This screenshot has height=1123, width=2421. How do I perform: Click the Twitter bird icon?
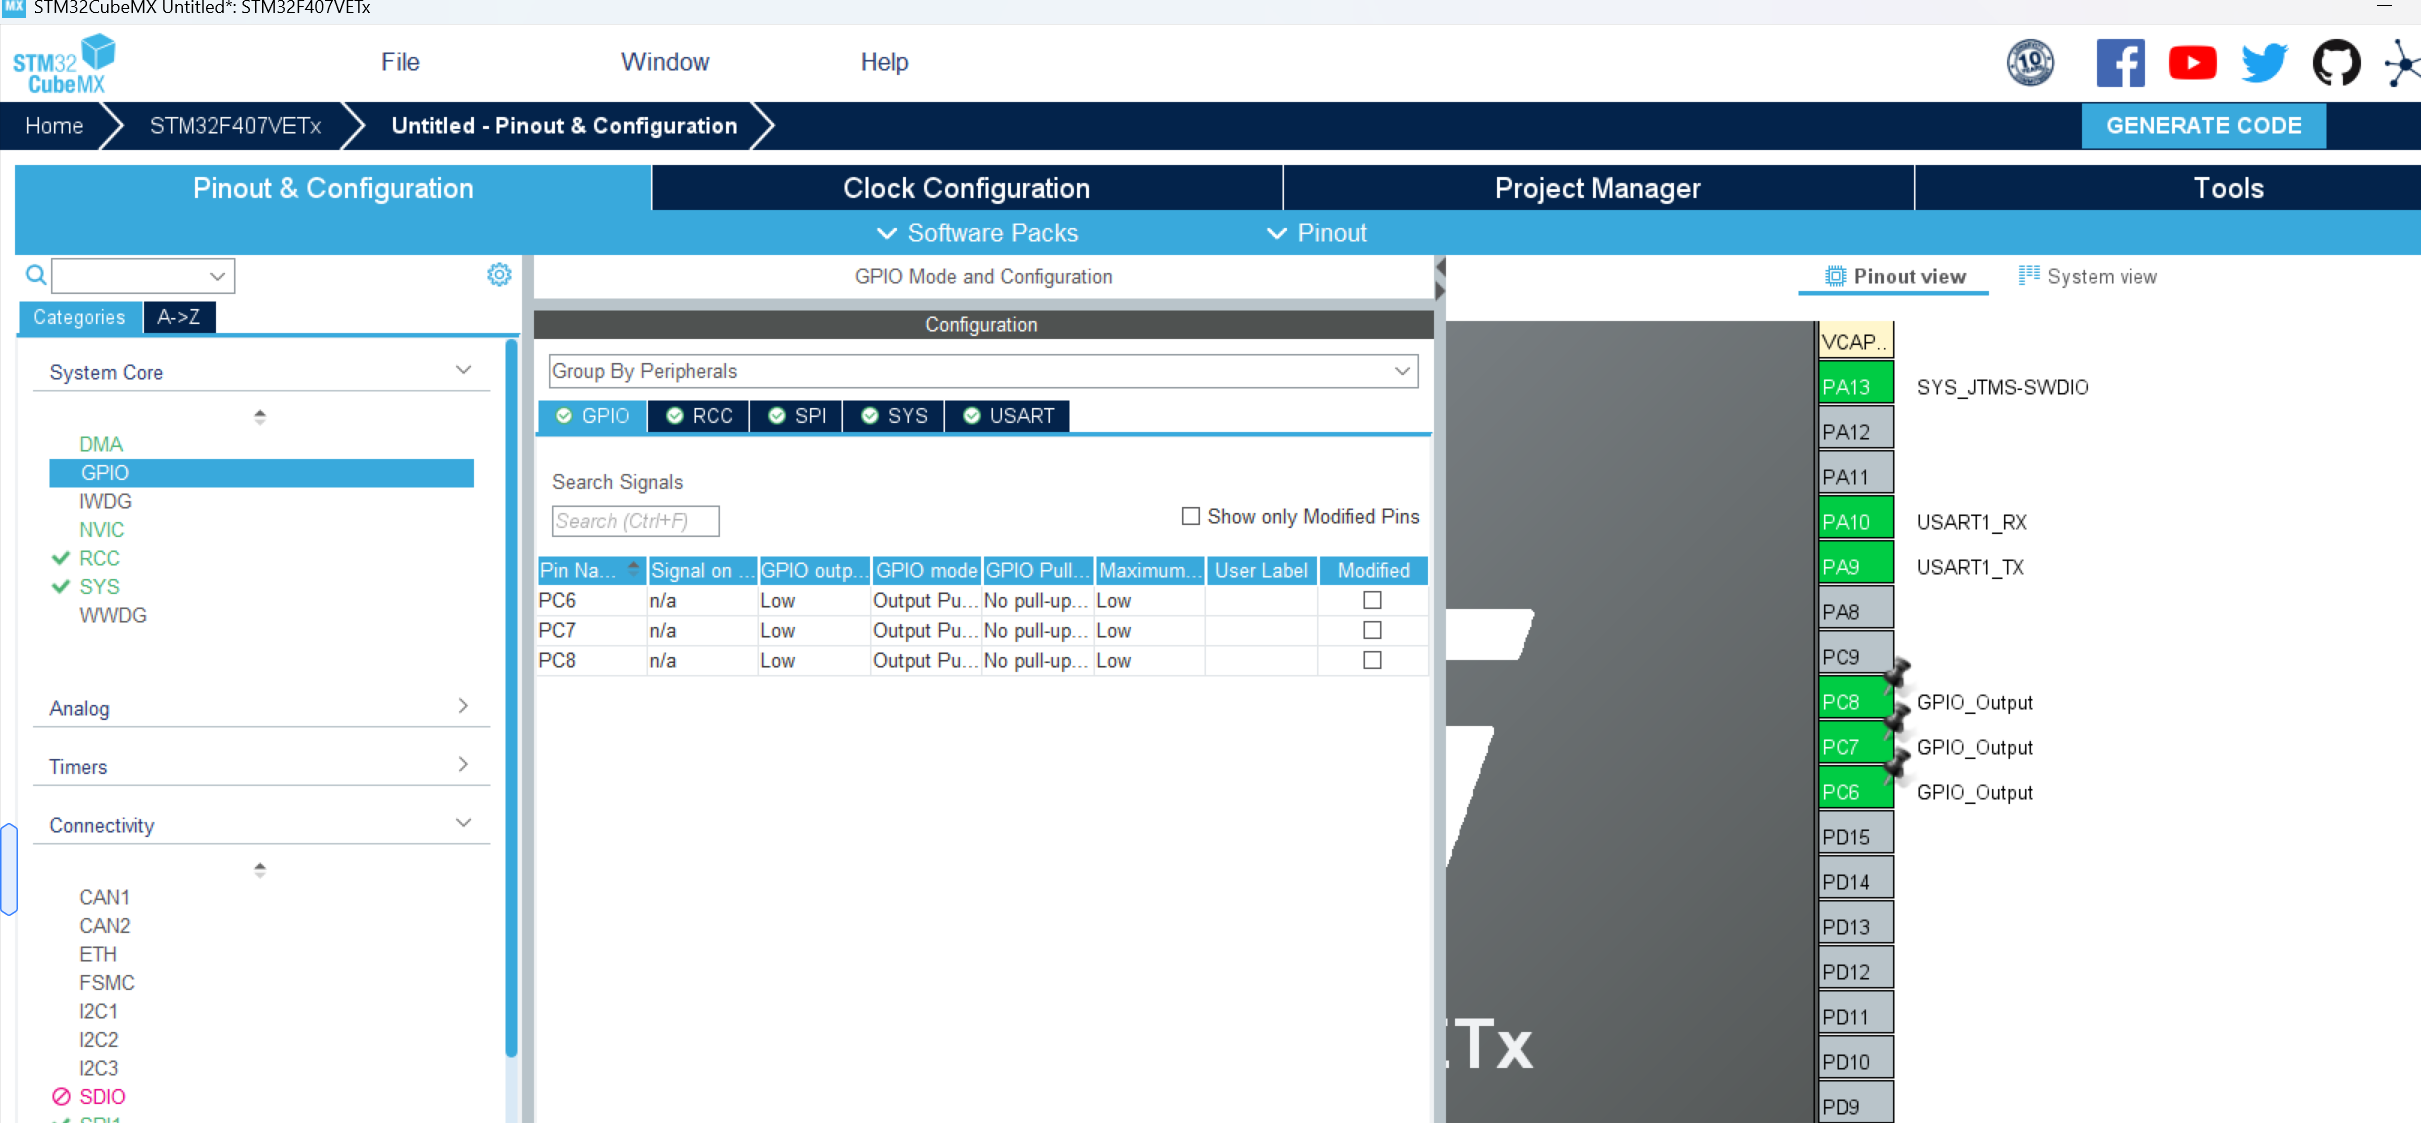point(2264,64)
